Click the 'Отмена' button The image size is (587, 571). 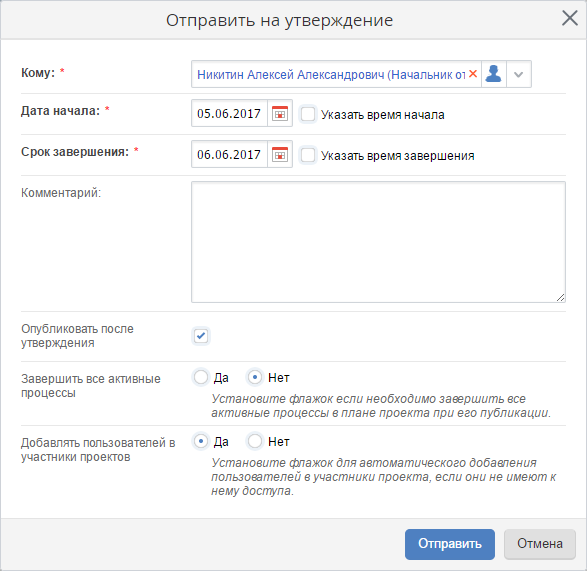pyautogui.click(x=539, y=544)
